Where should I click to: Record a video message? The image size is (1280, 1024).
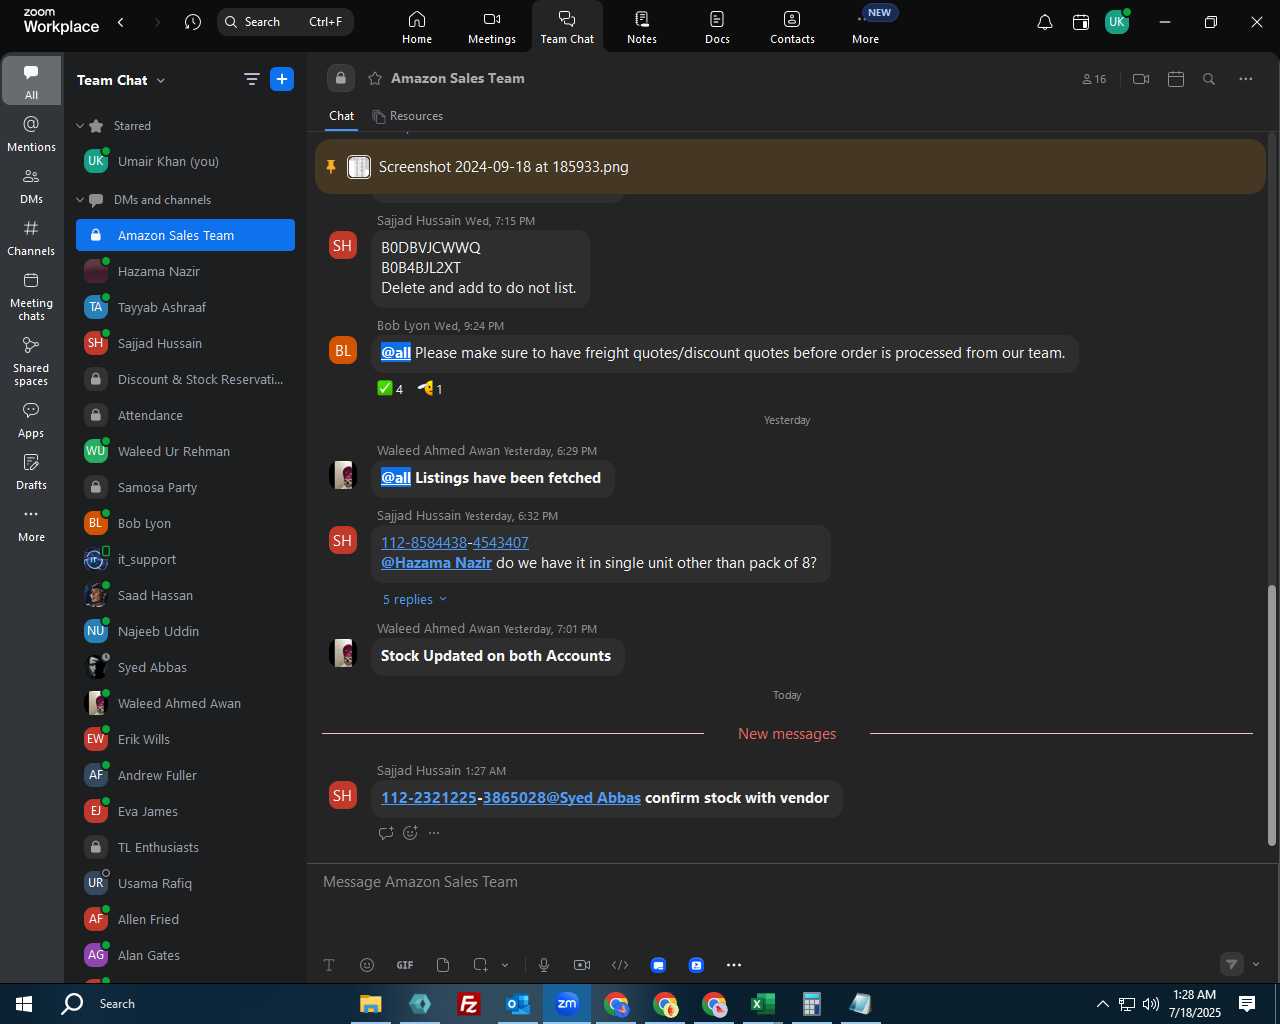582,965
